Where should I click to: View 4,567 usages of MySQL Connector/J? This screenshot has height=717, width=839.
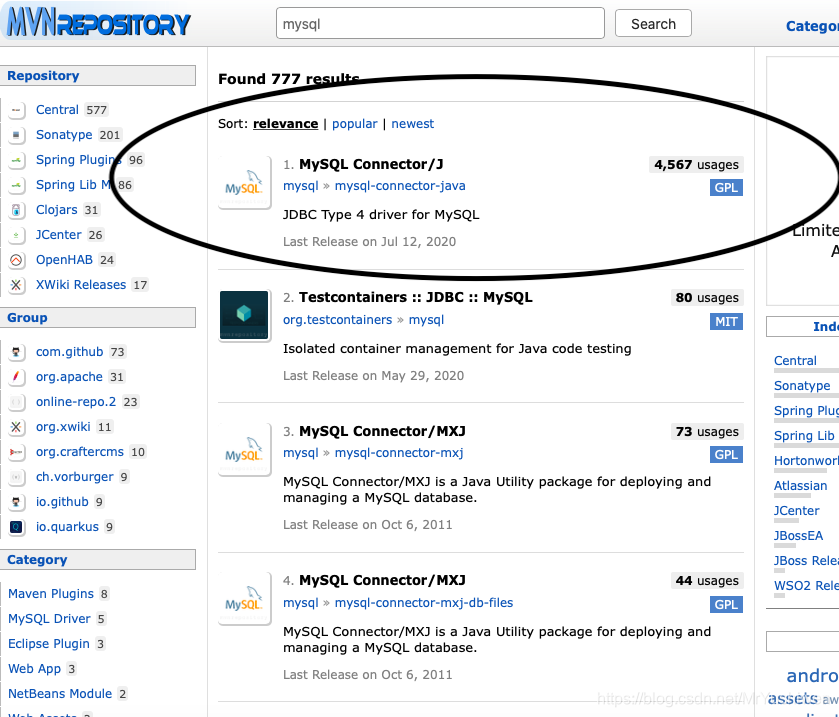pos(696,165)
